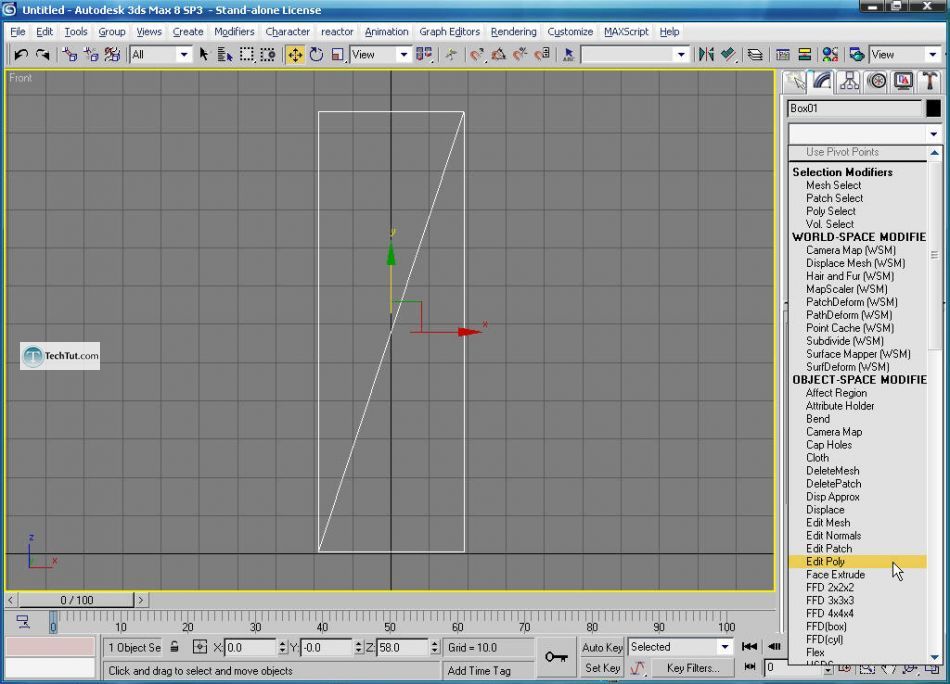Click the Set Key button
The height and width of the screenshot is (684, 950).
(602, 668)
